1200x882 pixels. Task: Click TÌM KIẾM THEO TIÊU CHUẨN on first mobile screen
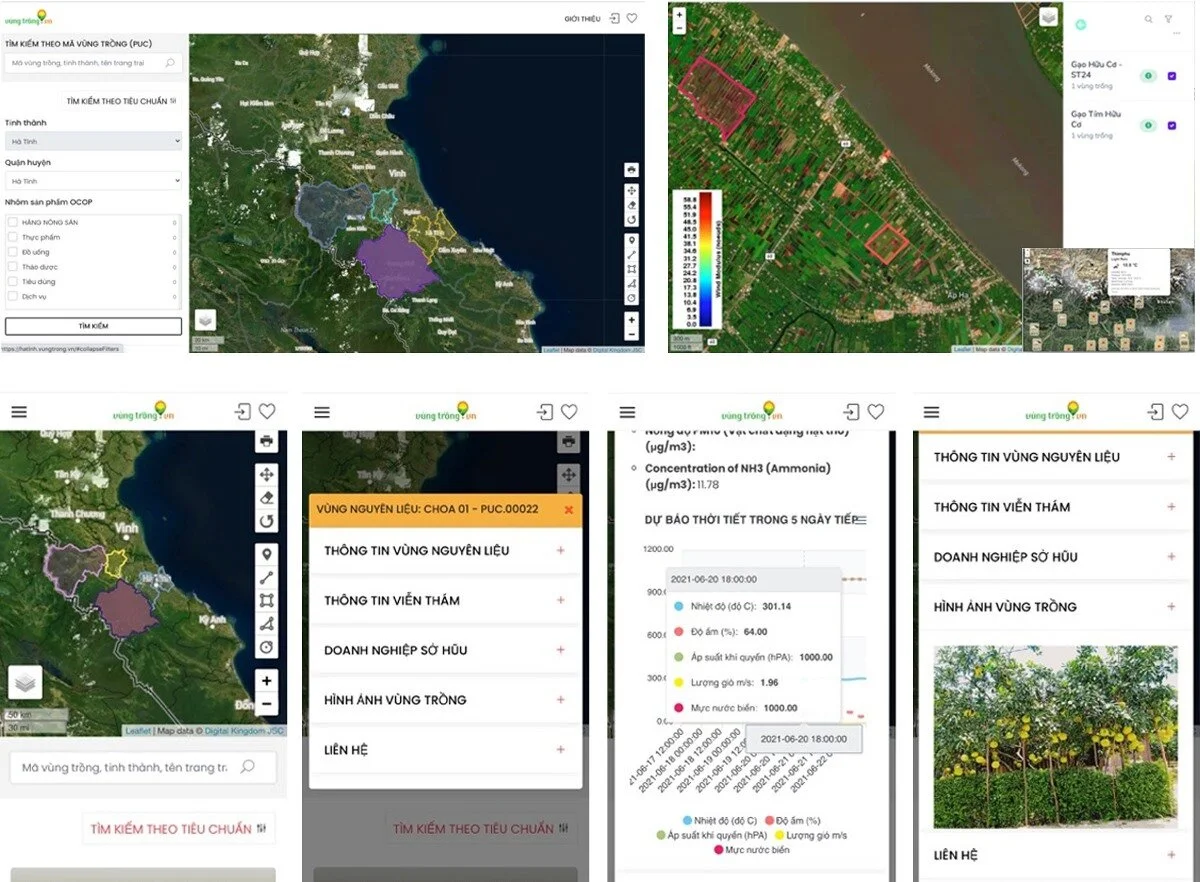click(178, 829)
